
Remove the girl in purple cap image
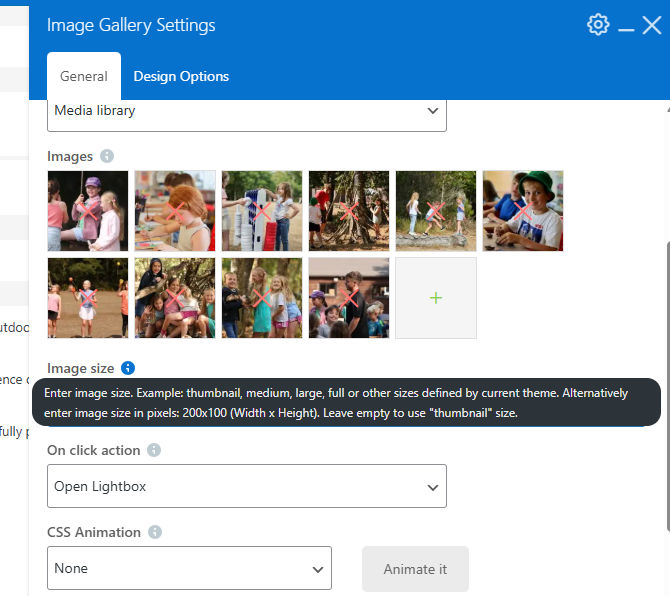[88, 211]
